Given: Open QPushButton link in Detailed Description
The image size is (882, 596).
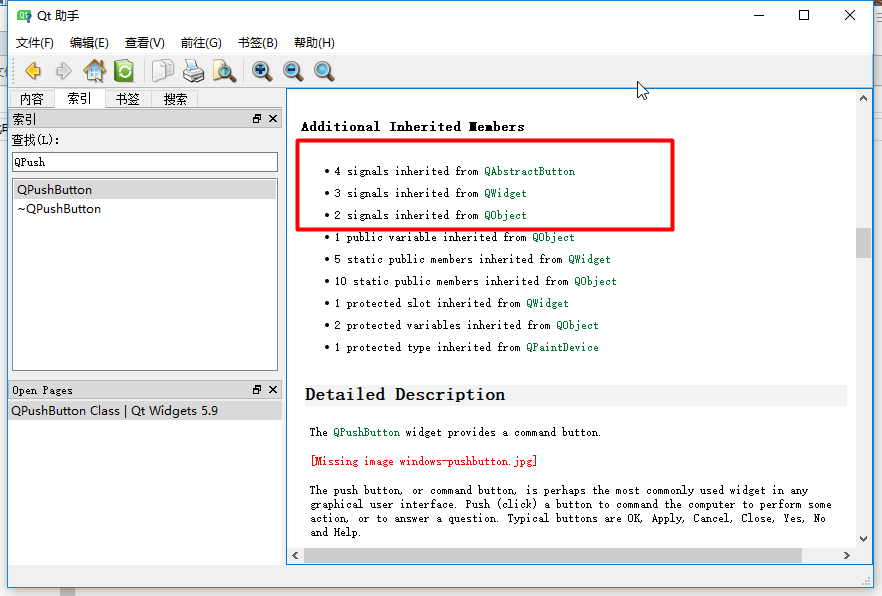Looking at the screenshot, I should (x=366, y=432).
